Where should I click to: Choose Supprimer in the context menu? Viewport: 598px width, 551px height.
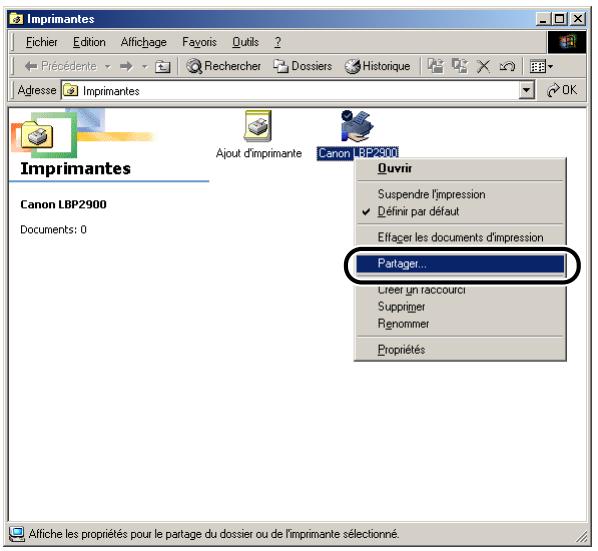(460, 307)
